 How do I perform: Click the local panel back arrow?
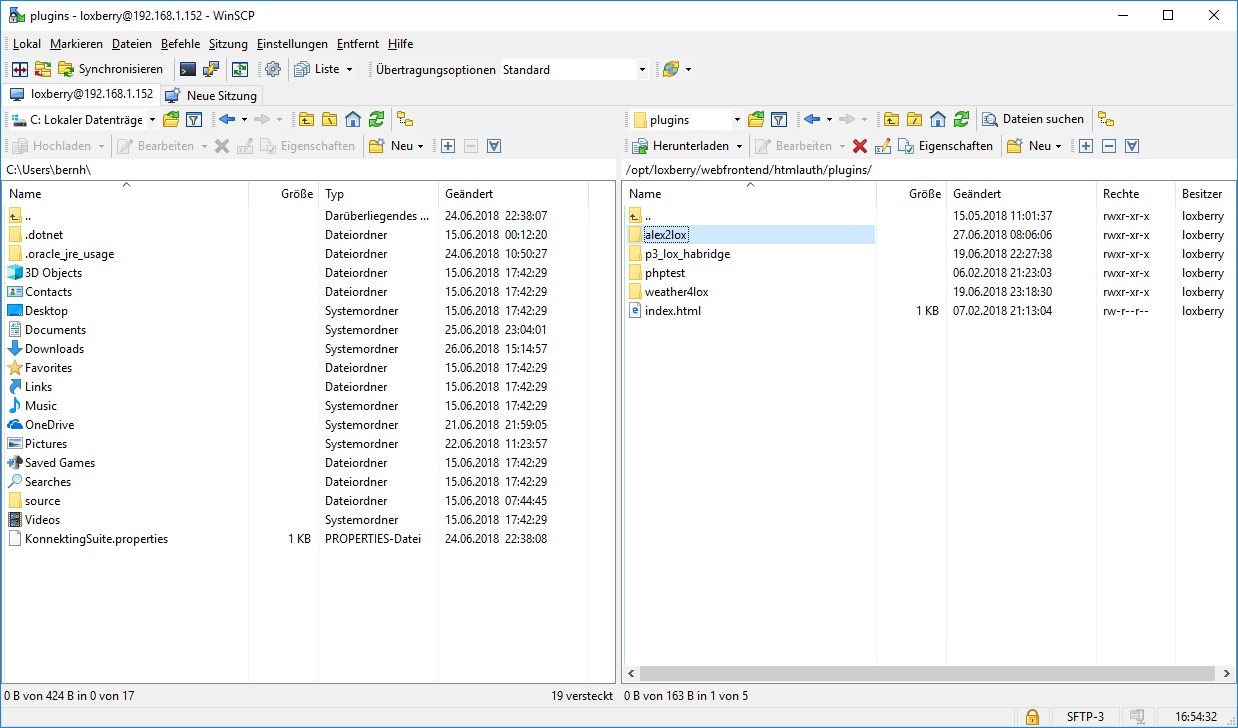tap(227, 119)
